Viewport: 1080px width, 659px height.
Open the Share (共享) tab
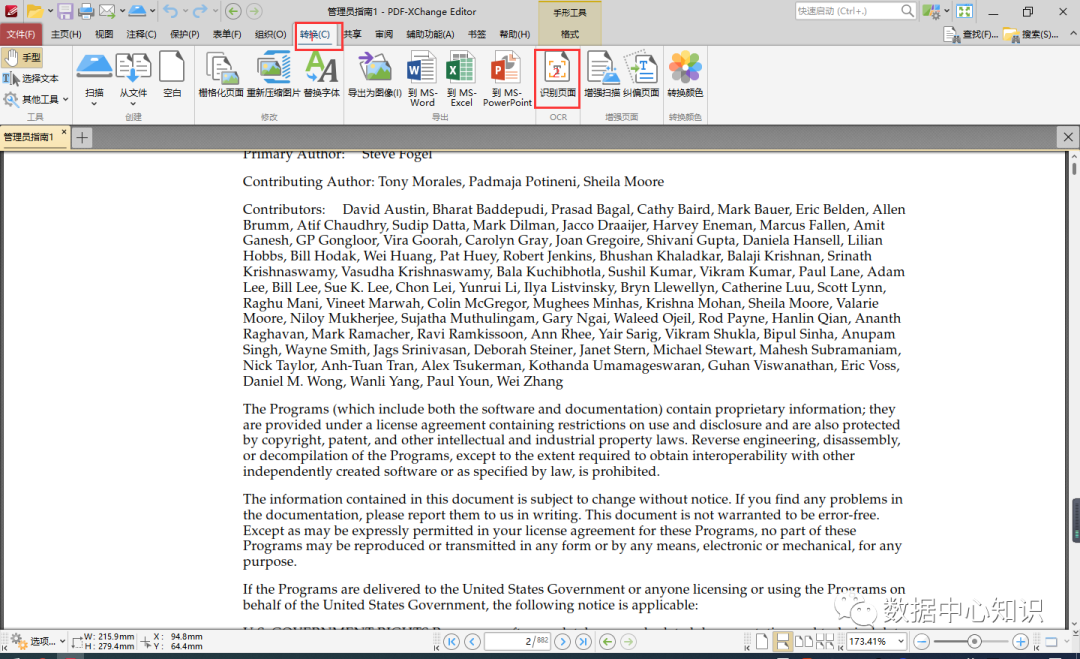coord(353,34)
